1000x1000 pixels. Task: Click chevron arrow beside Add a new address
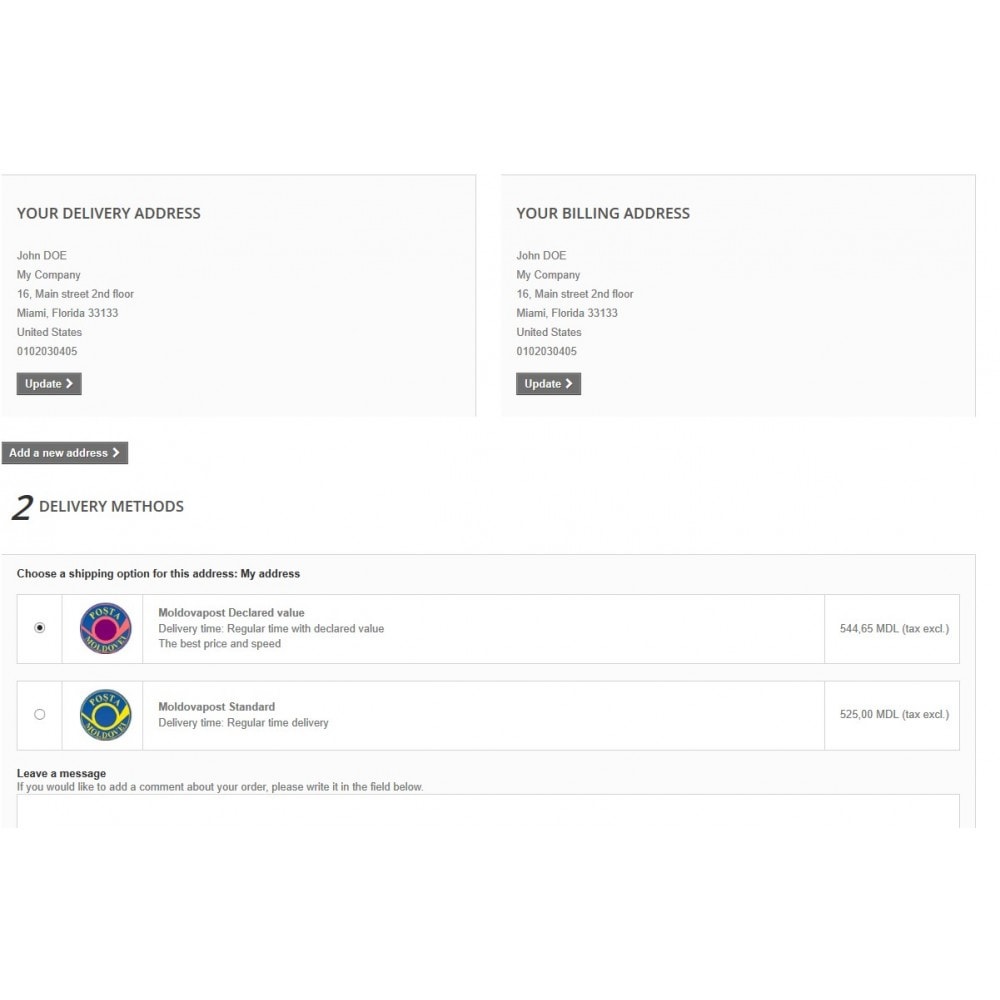click(116, 452)
